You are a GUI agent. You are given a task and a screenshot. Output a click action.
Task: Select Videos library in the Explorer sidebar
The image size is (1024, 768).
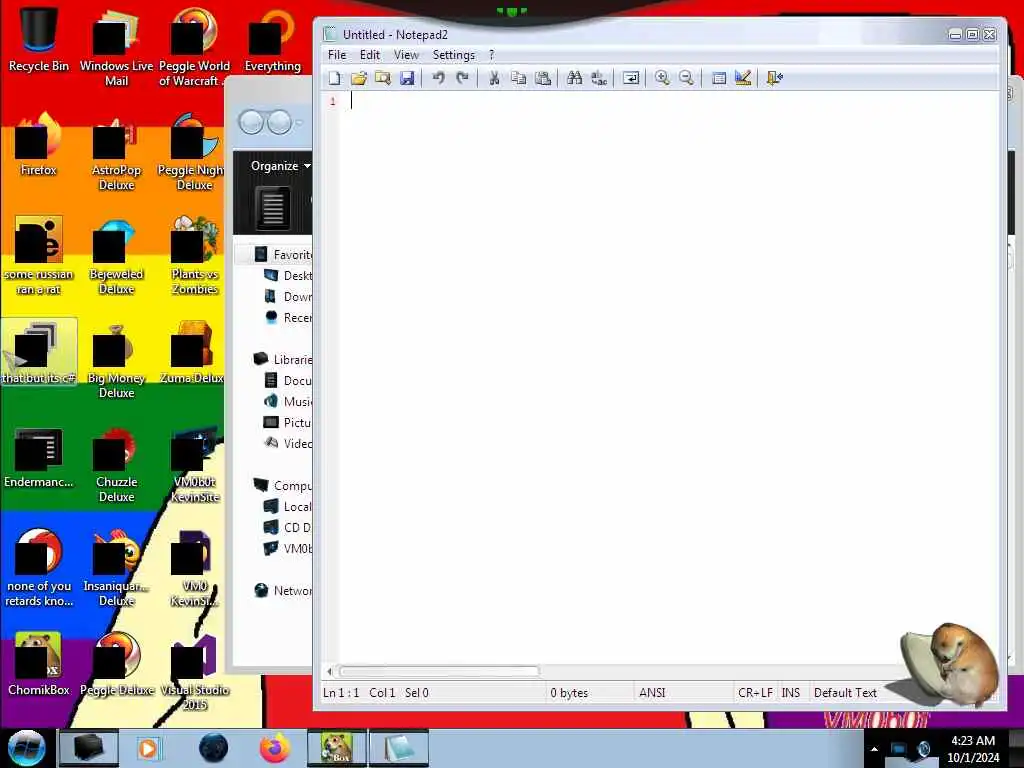[x=288, y=443]
